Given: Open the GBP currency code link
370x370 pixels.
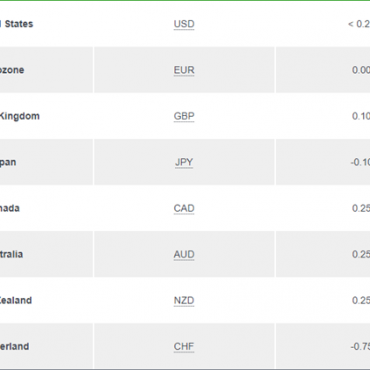Looking at the screenshot, I should [x=184, y=116].
